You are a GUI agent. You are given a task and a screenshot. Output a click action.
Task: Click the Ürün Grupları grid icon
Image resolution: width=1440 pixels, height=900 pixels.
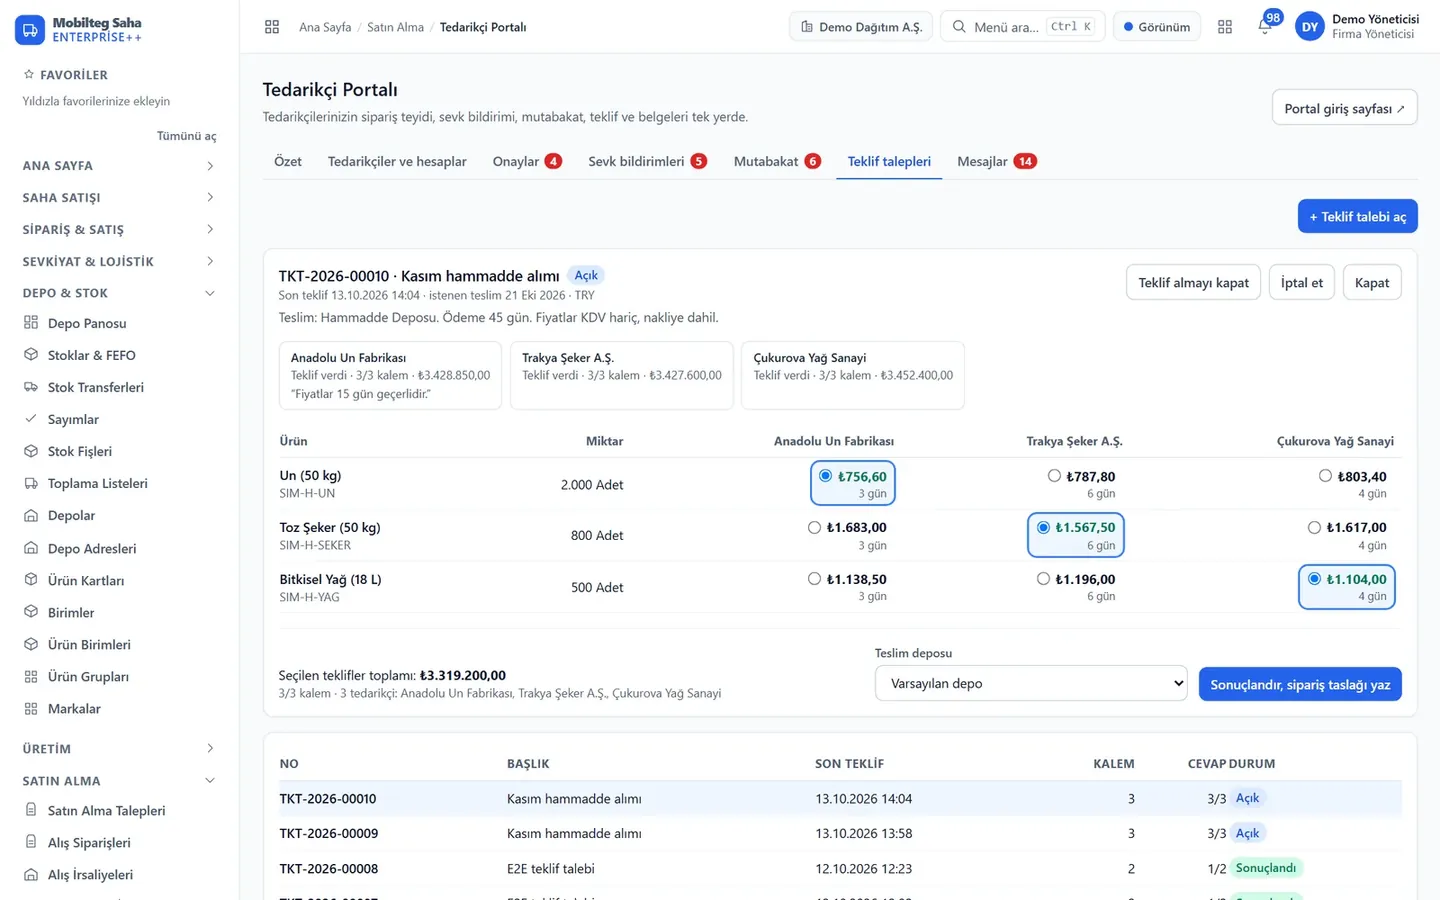pyautogui.click(x=31, y=676)
